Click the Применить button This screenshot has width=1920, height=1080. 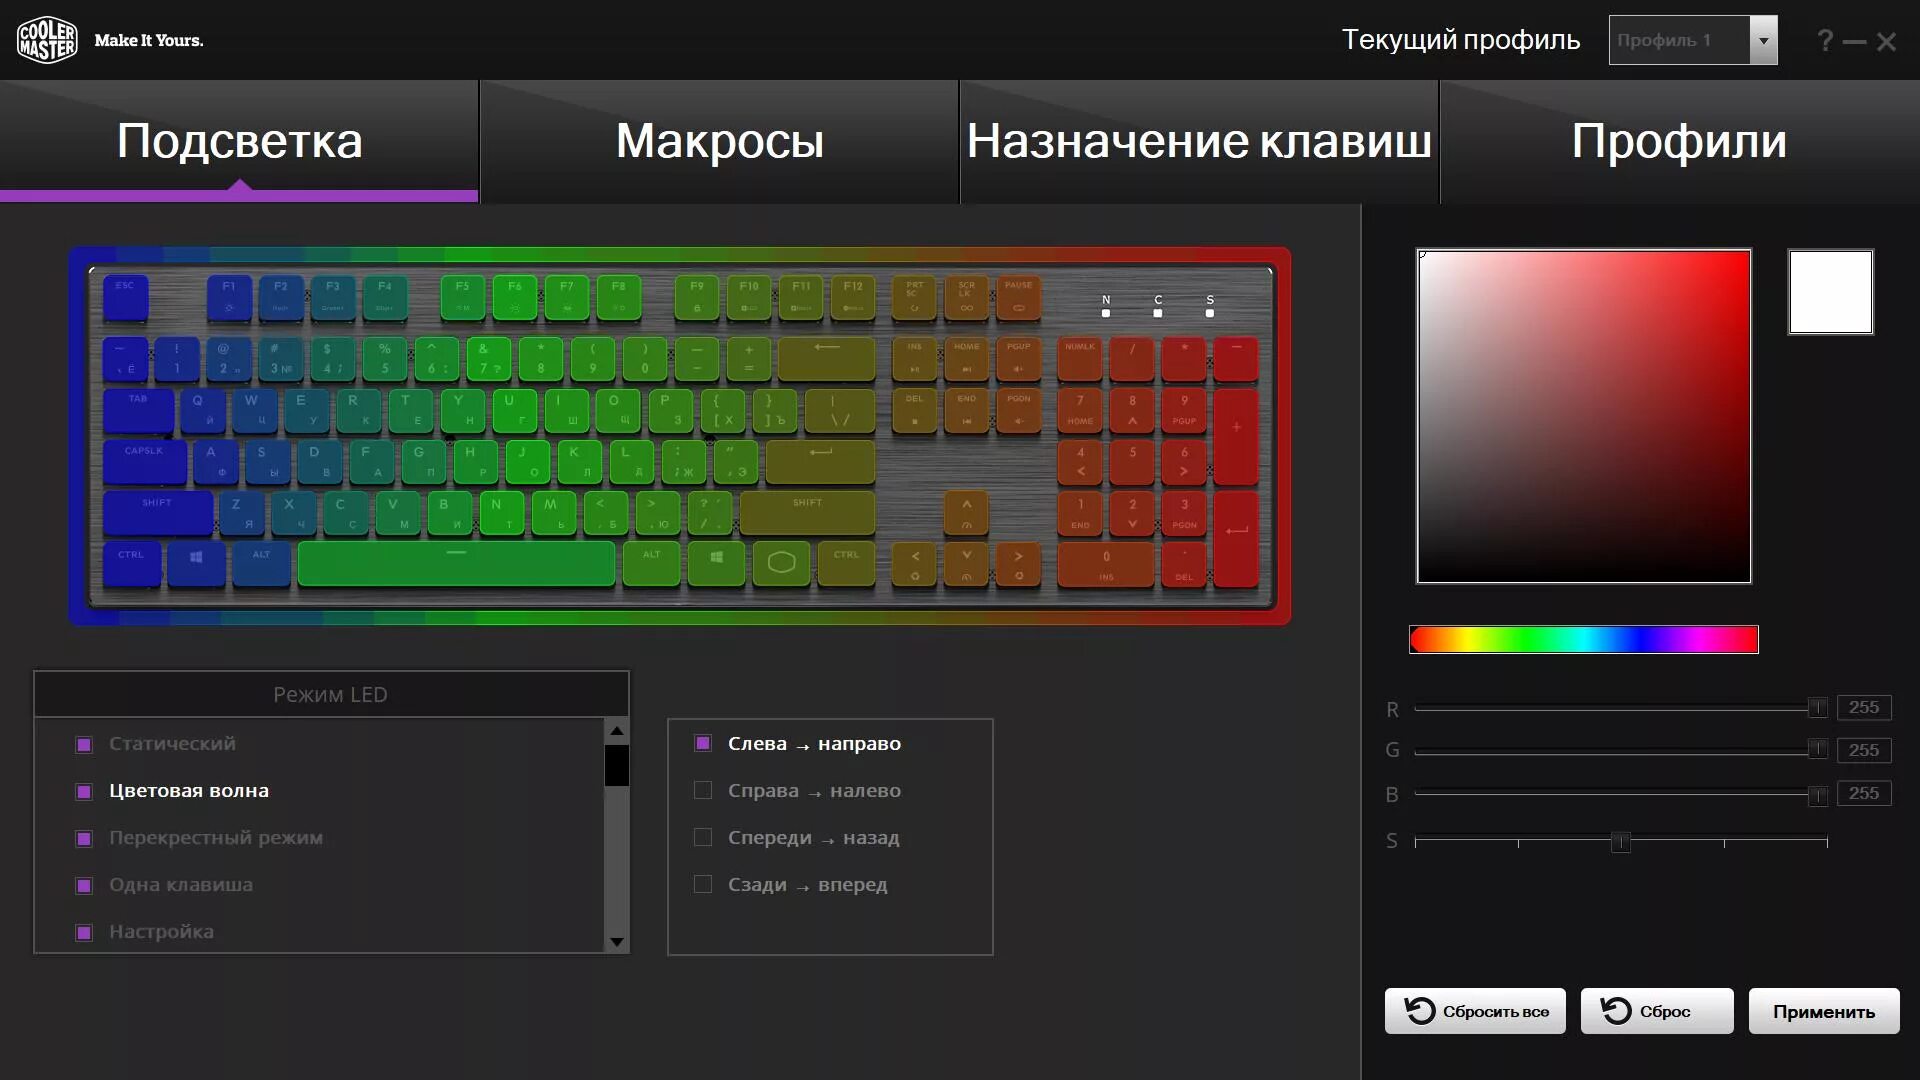click(1823, 1011)
